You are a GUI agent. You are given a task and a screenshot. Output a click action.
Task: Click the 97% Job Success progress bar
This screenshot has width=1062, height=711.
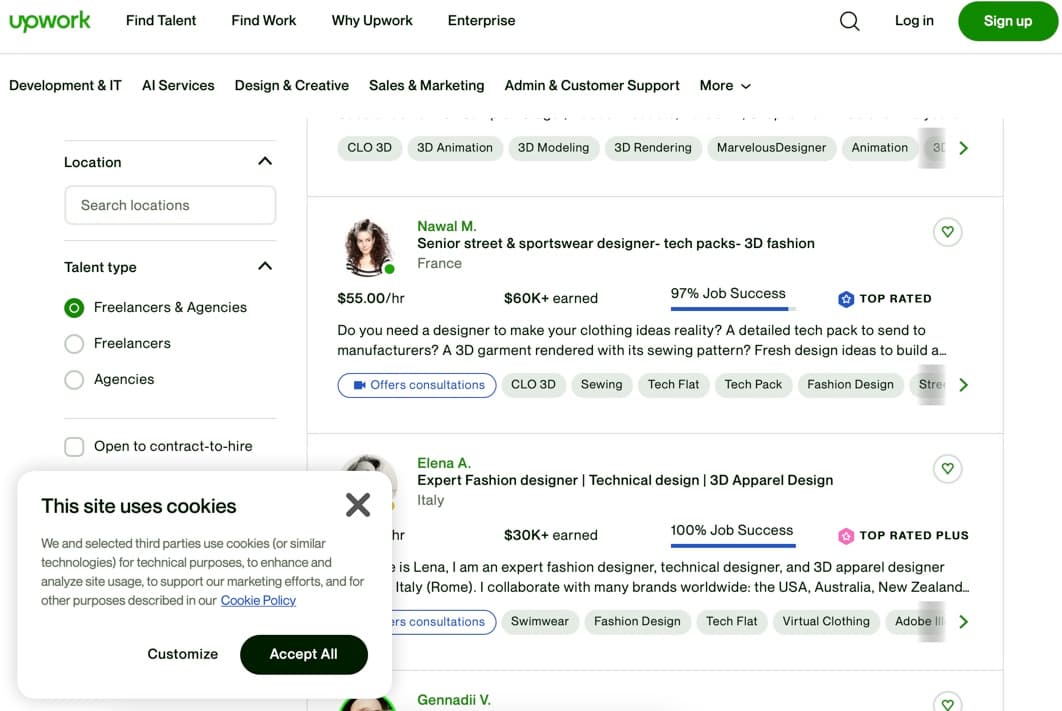[x=732, y=308]
